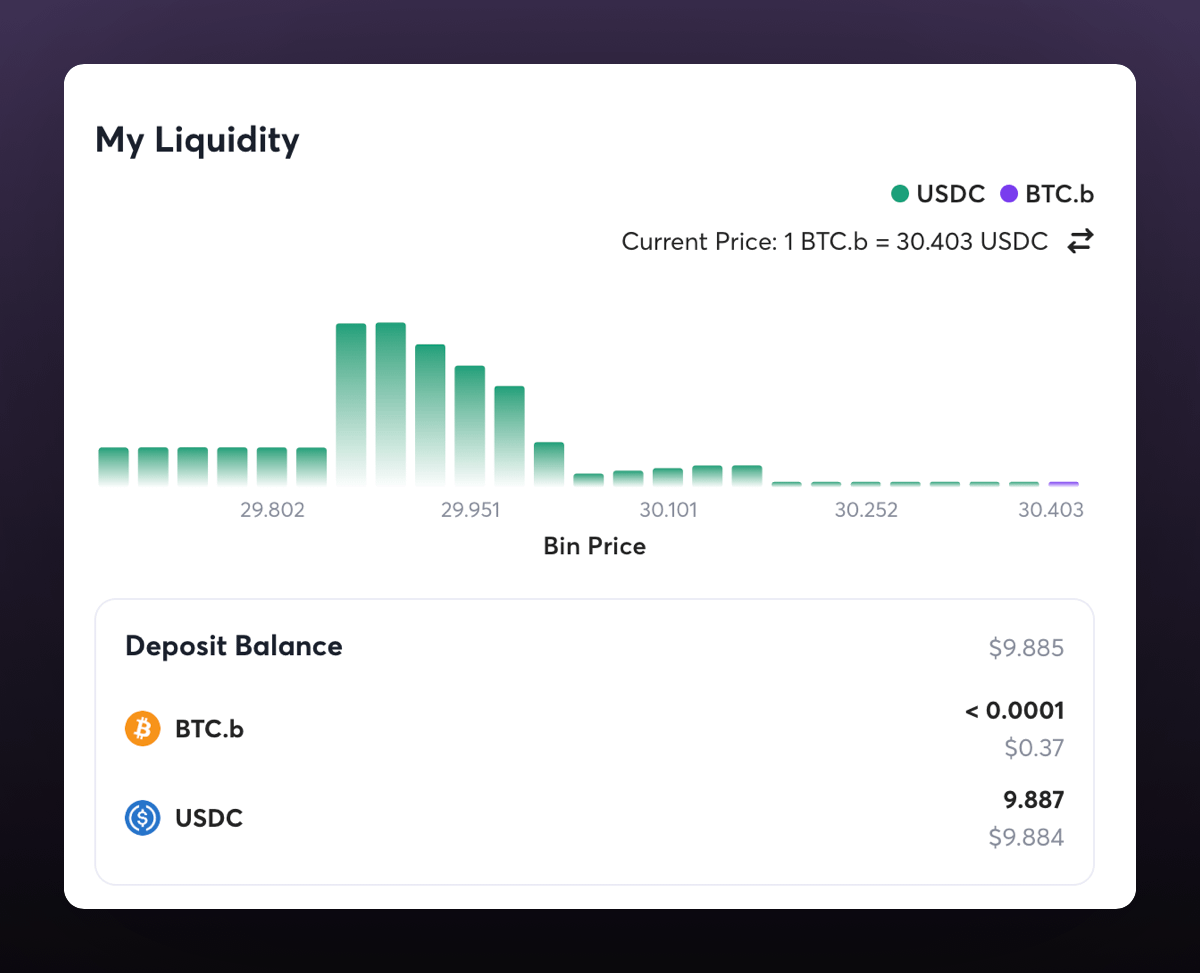The width and height of the screenshot is (1200, 973).
Task: Click the Deposit Balance total $9.885
Action: [1026, 648]
